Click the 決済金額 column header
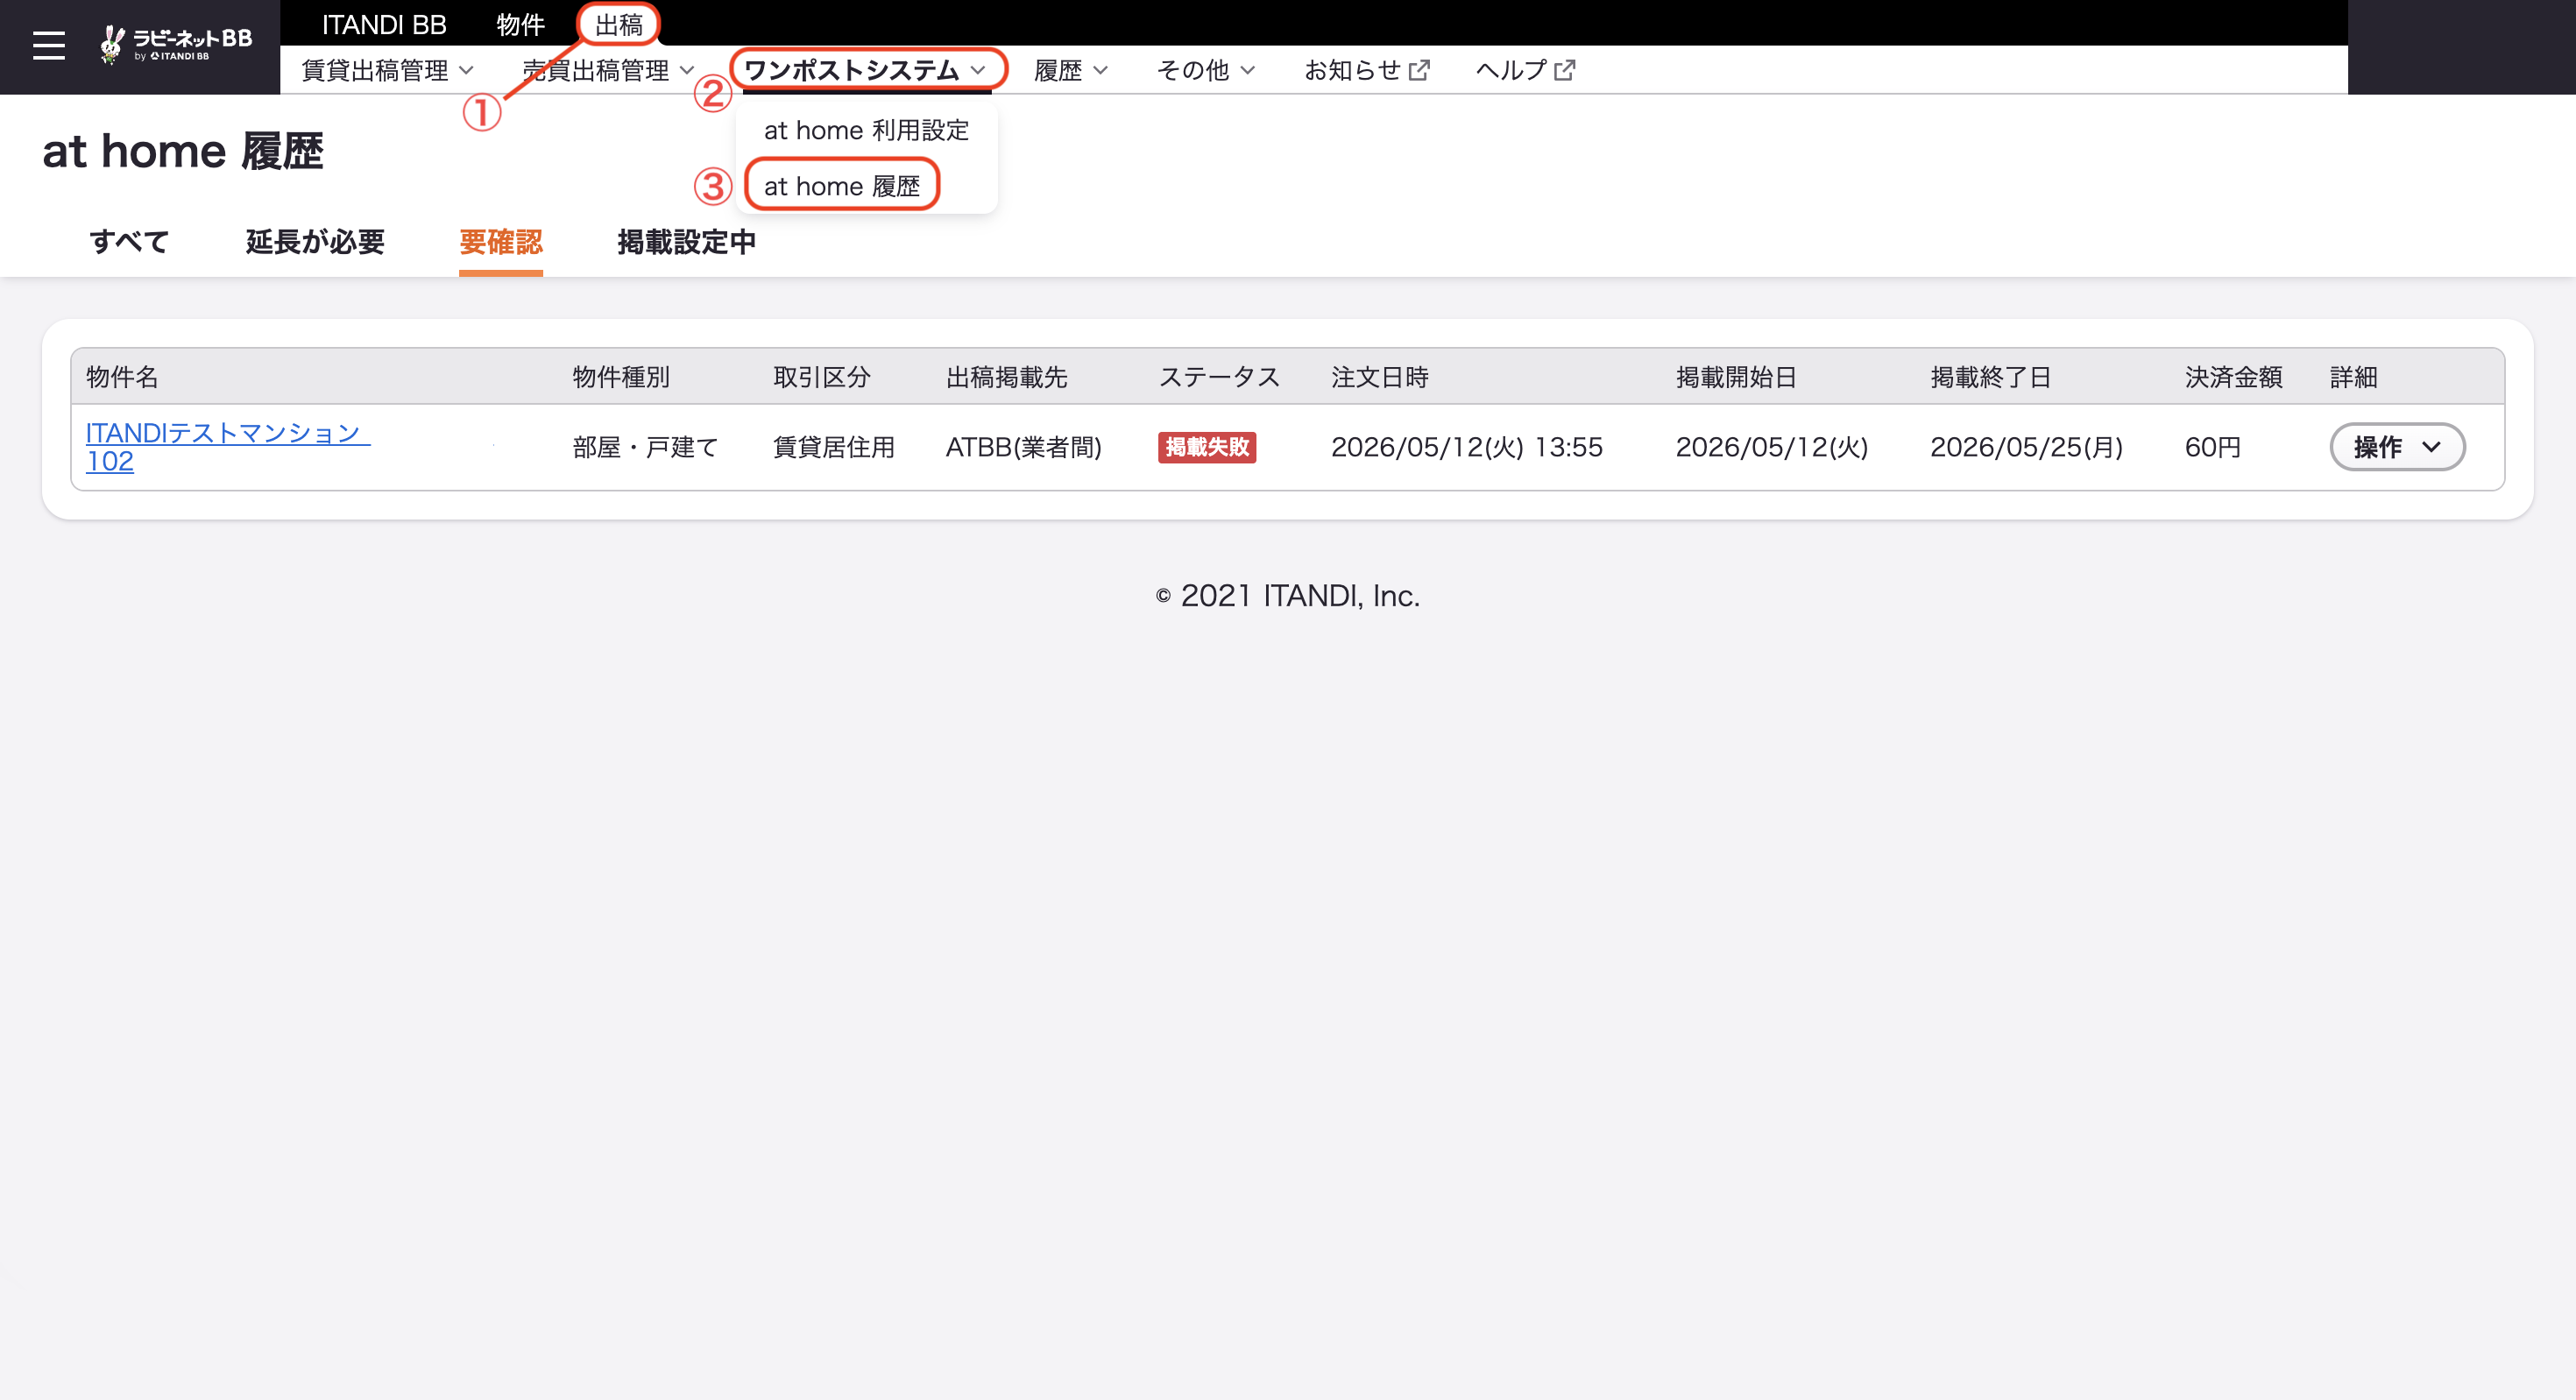The width and height of the screenshot is (2576, 1400). click(x=2234, y=377)
